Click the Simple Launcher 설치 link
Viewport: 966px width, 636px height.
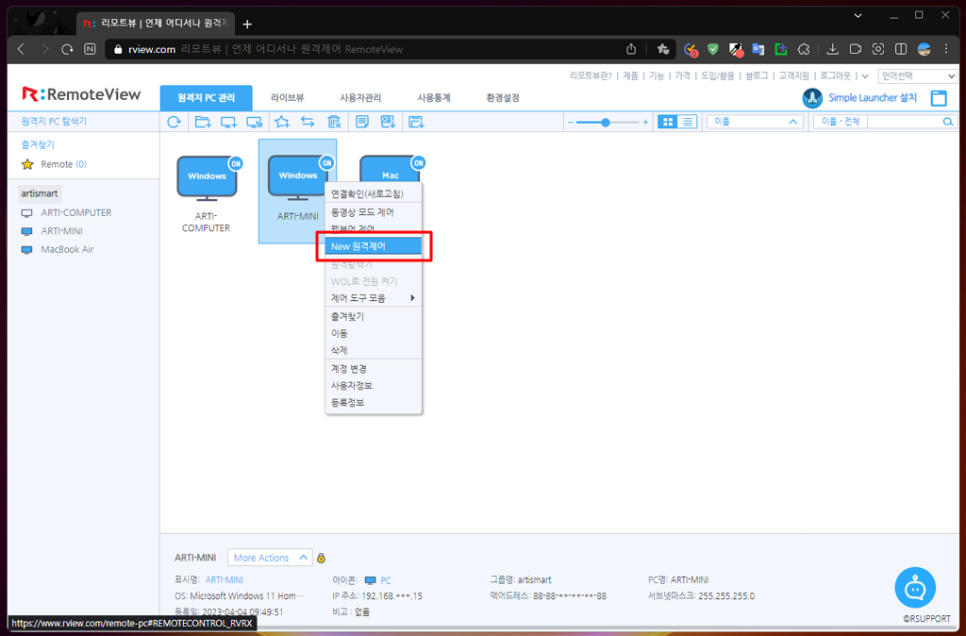pos(872,97)
